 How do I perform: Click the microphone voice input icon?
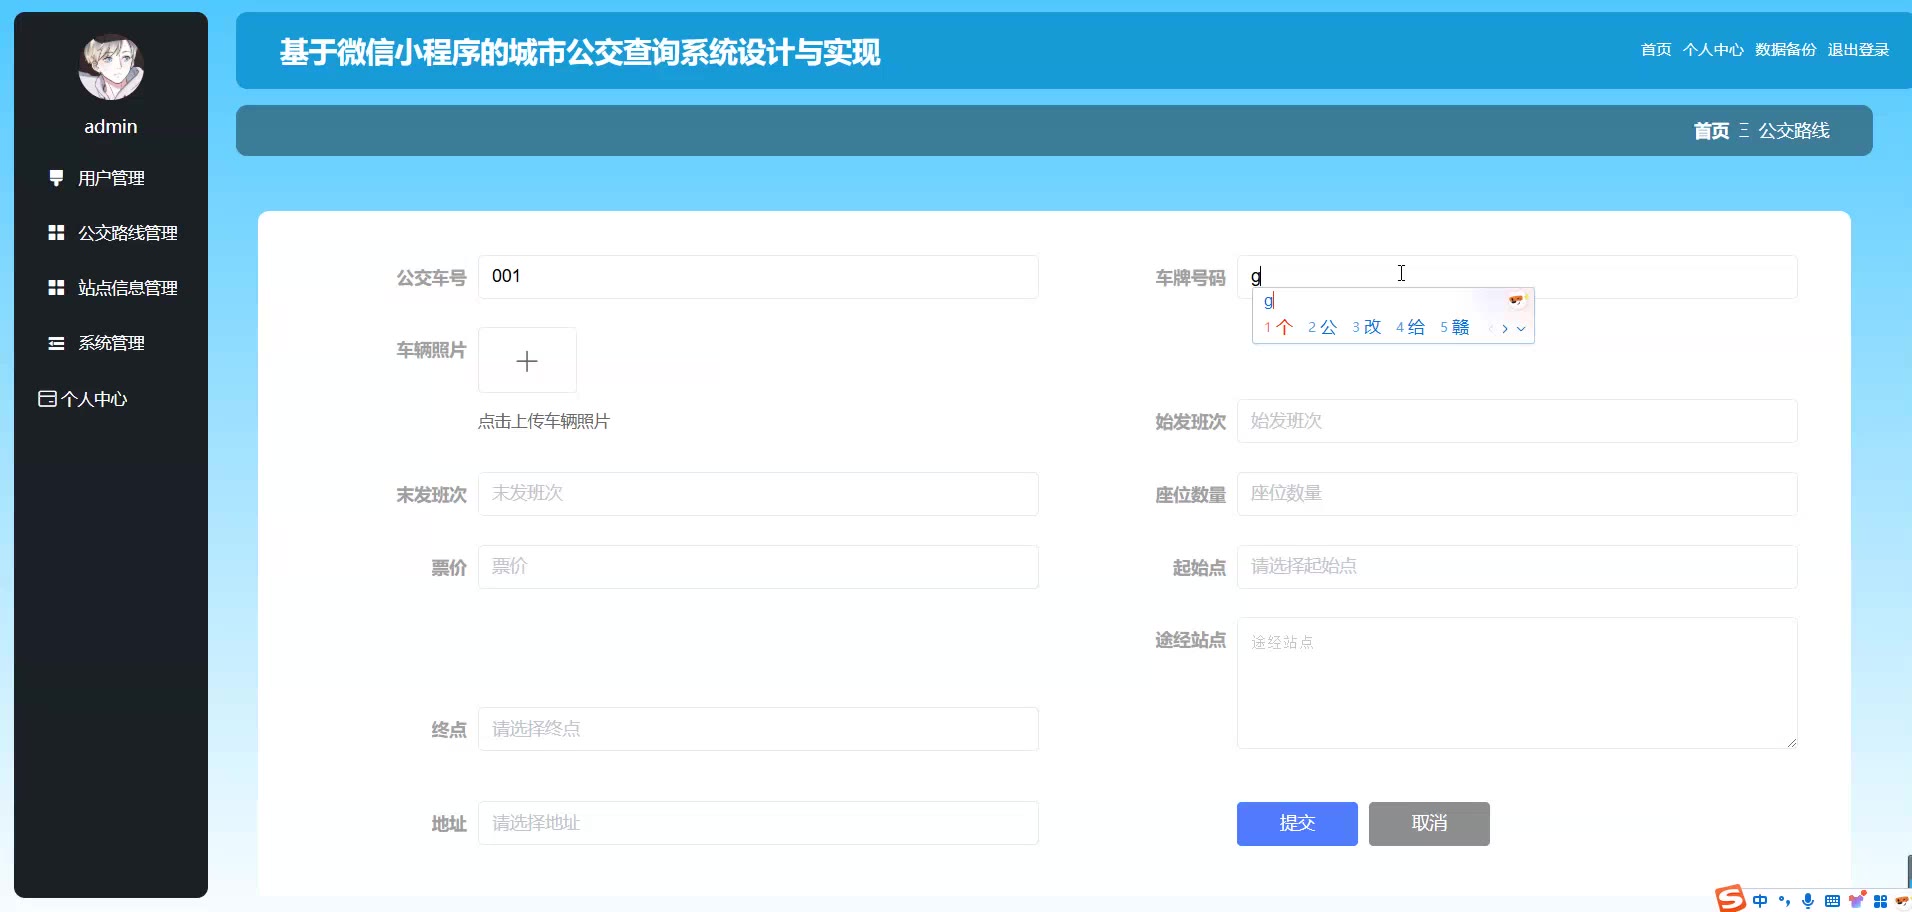(1808, 901)
